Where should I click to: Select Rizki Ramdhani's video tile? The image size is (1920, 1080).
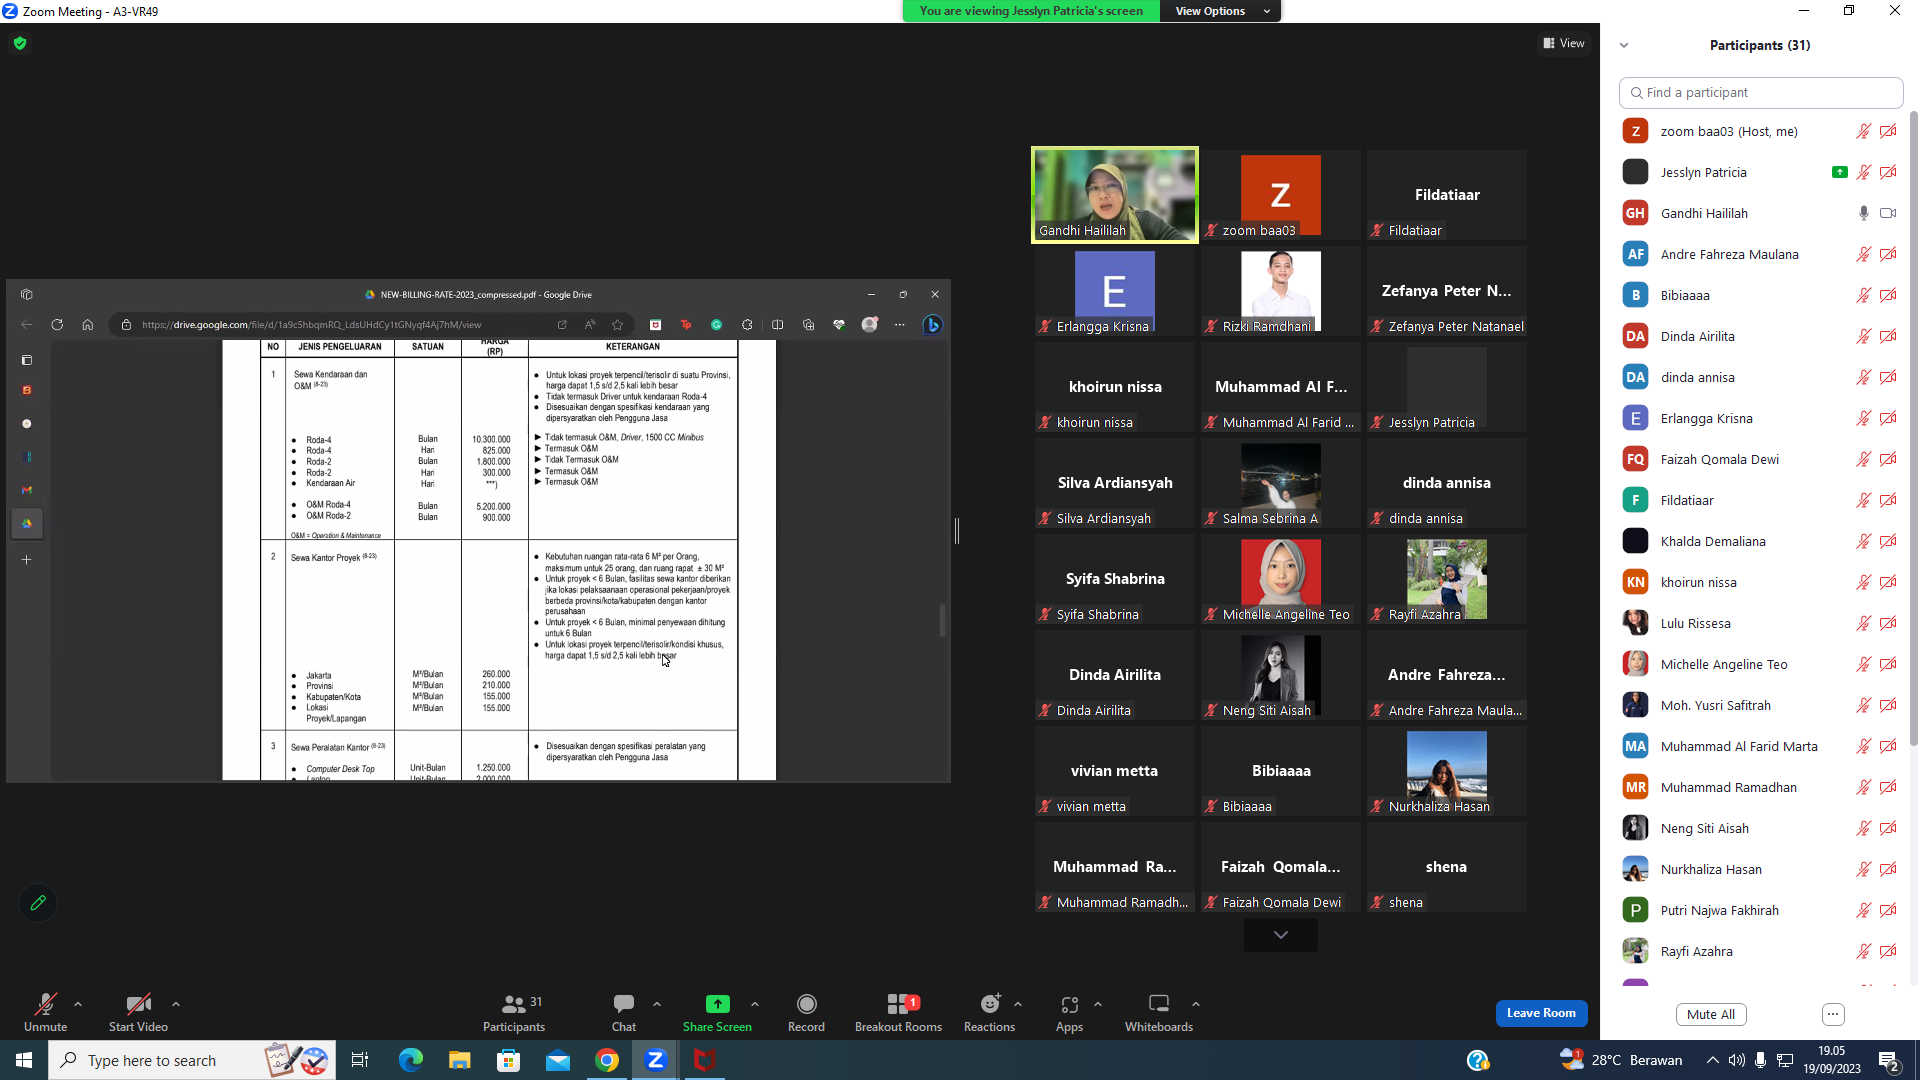coord(1280,291)
